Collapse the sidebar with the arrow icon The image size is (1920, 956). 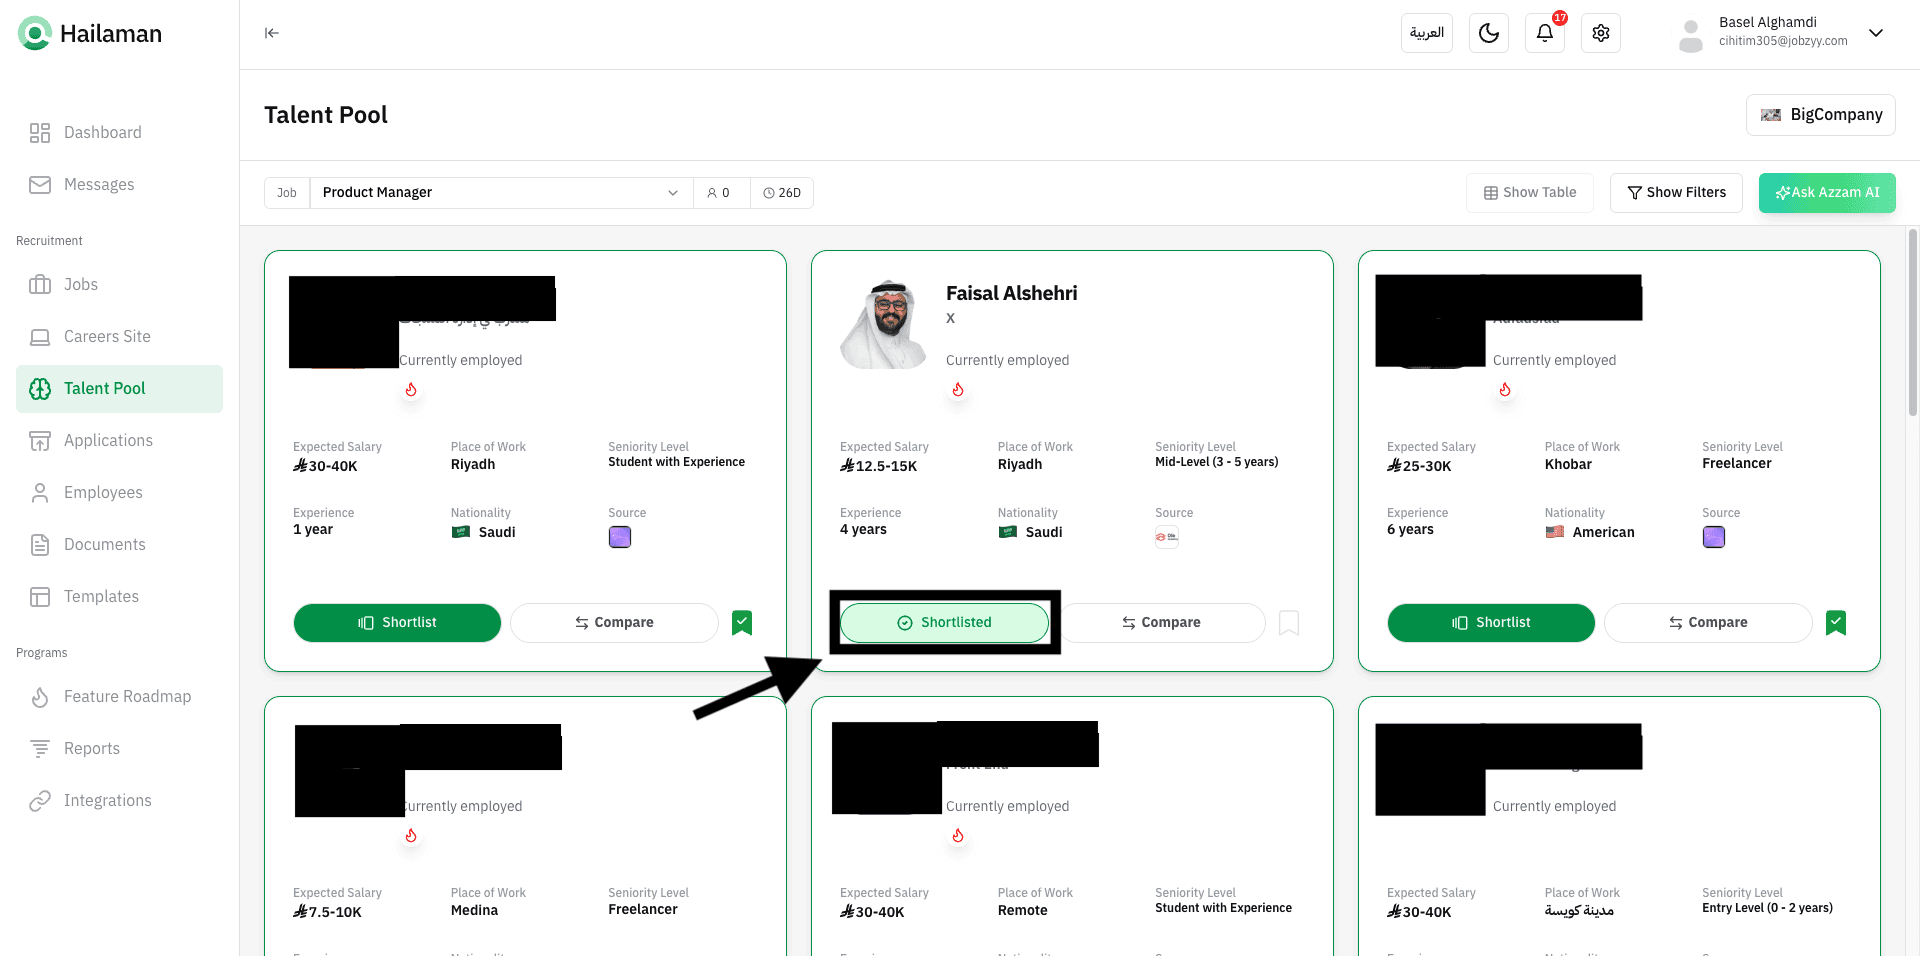(272, 33)
